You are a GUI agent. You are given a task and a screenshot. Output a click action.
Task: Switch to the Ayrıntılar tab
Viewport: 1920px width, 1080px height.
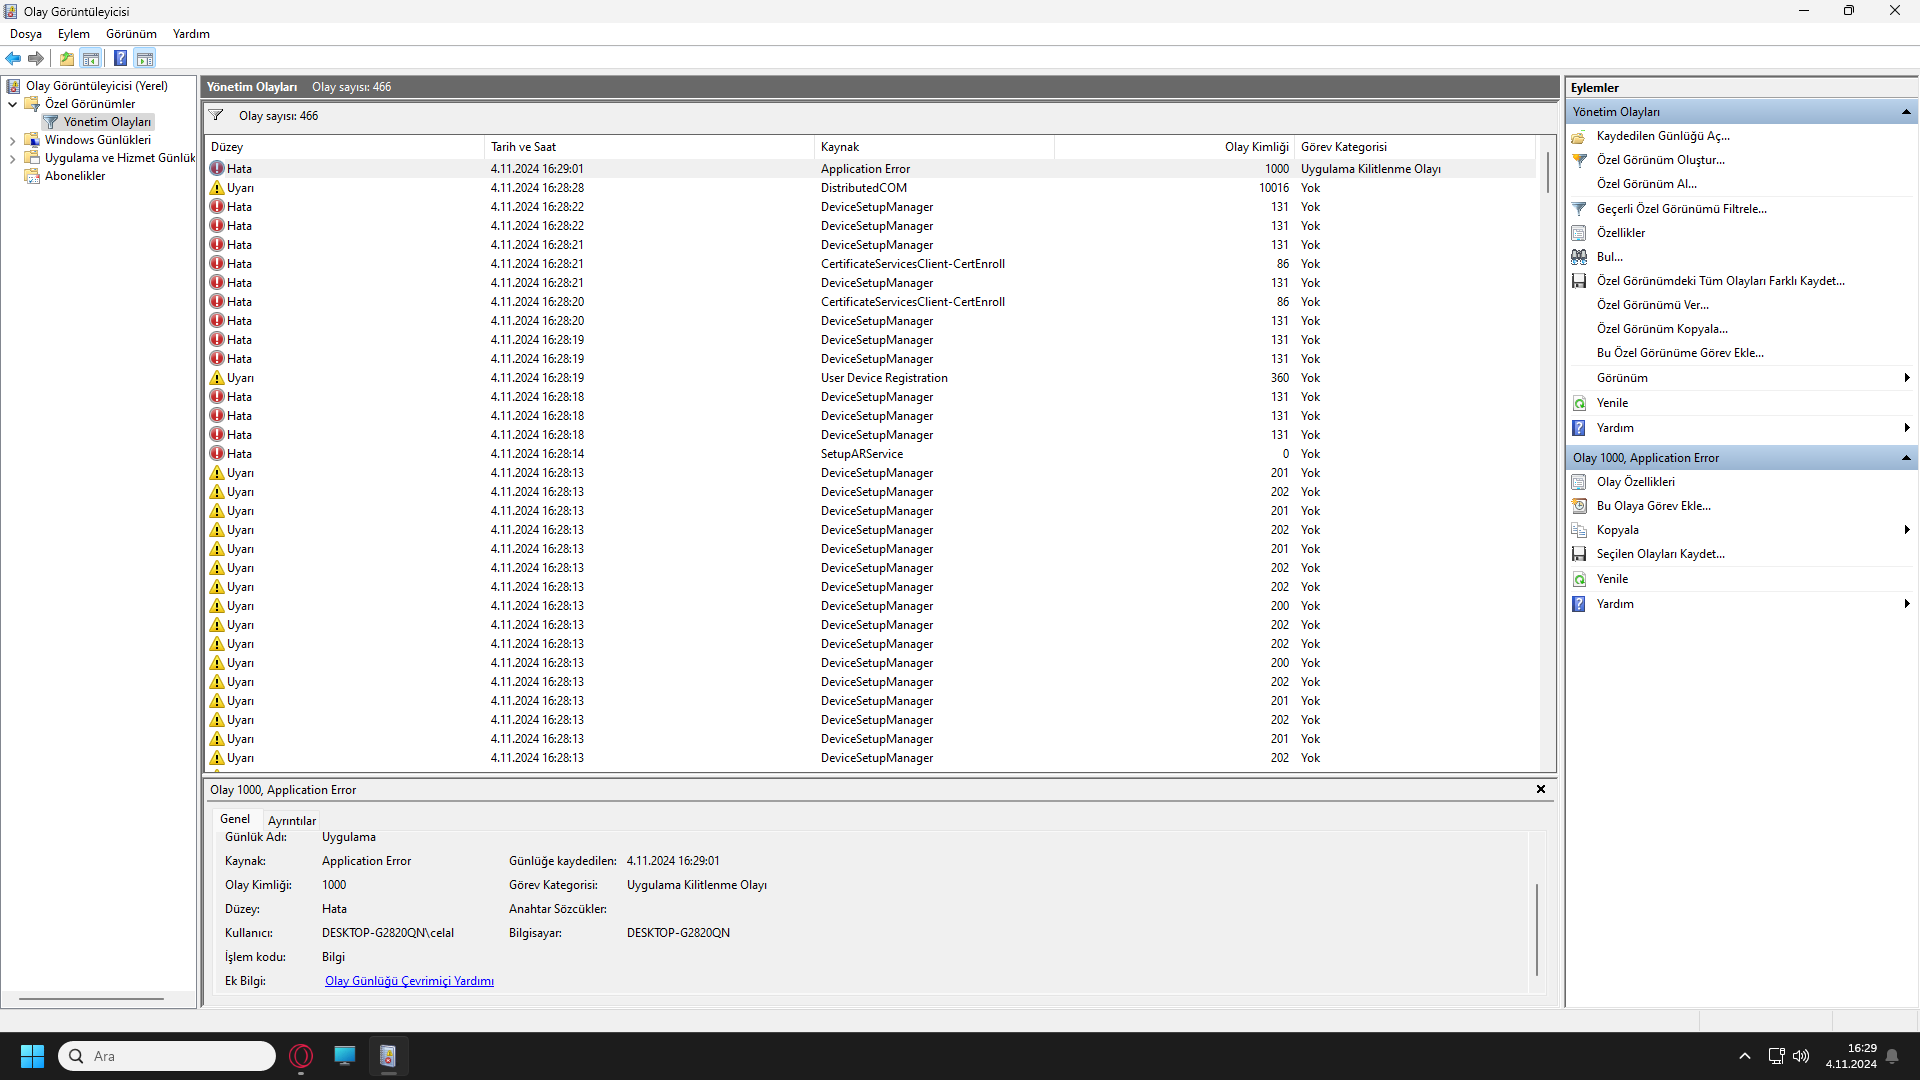click(291, 821)
